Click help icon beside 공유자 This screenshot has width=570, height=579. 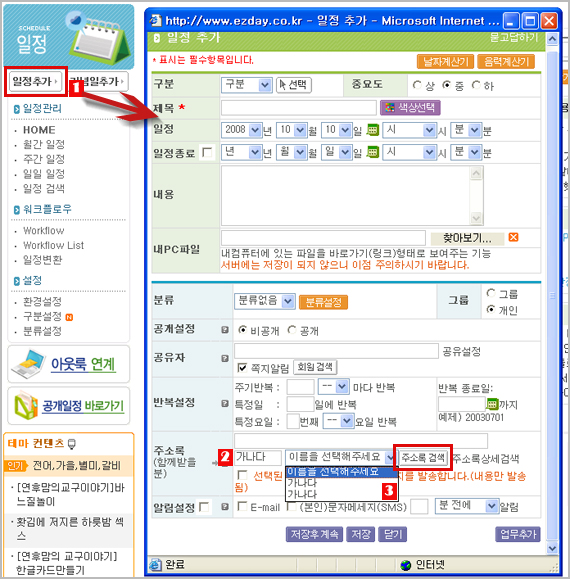tap(225, 358)
